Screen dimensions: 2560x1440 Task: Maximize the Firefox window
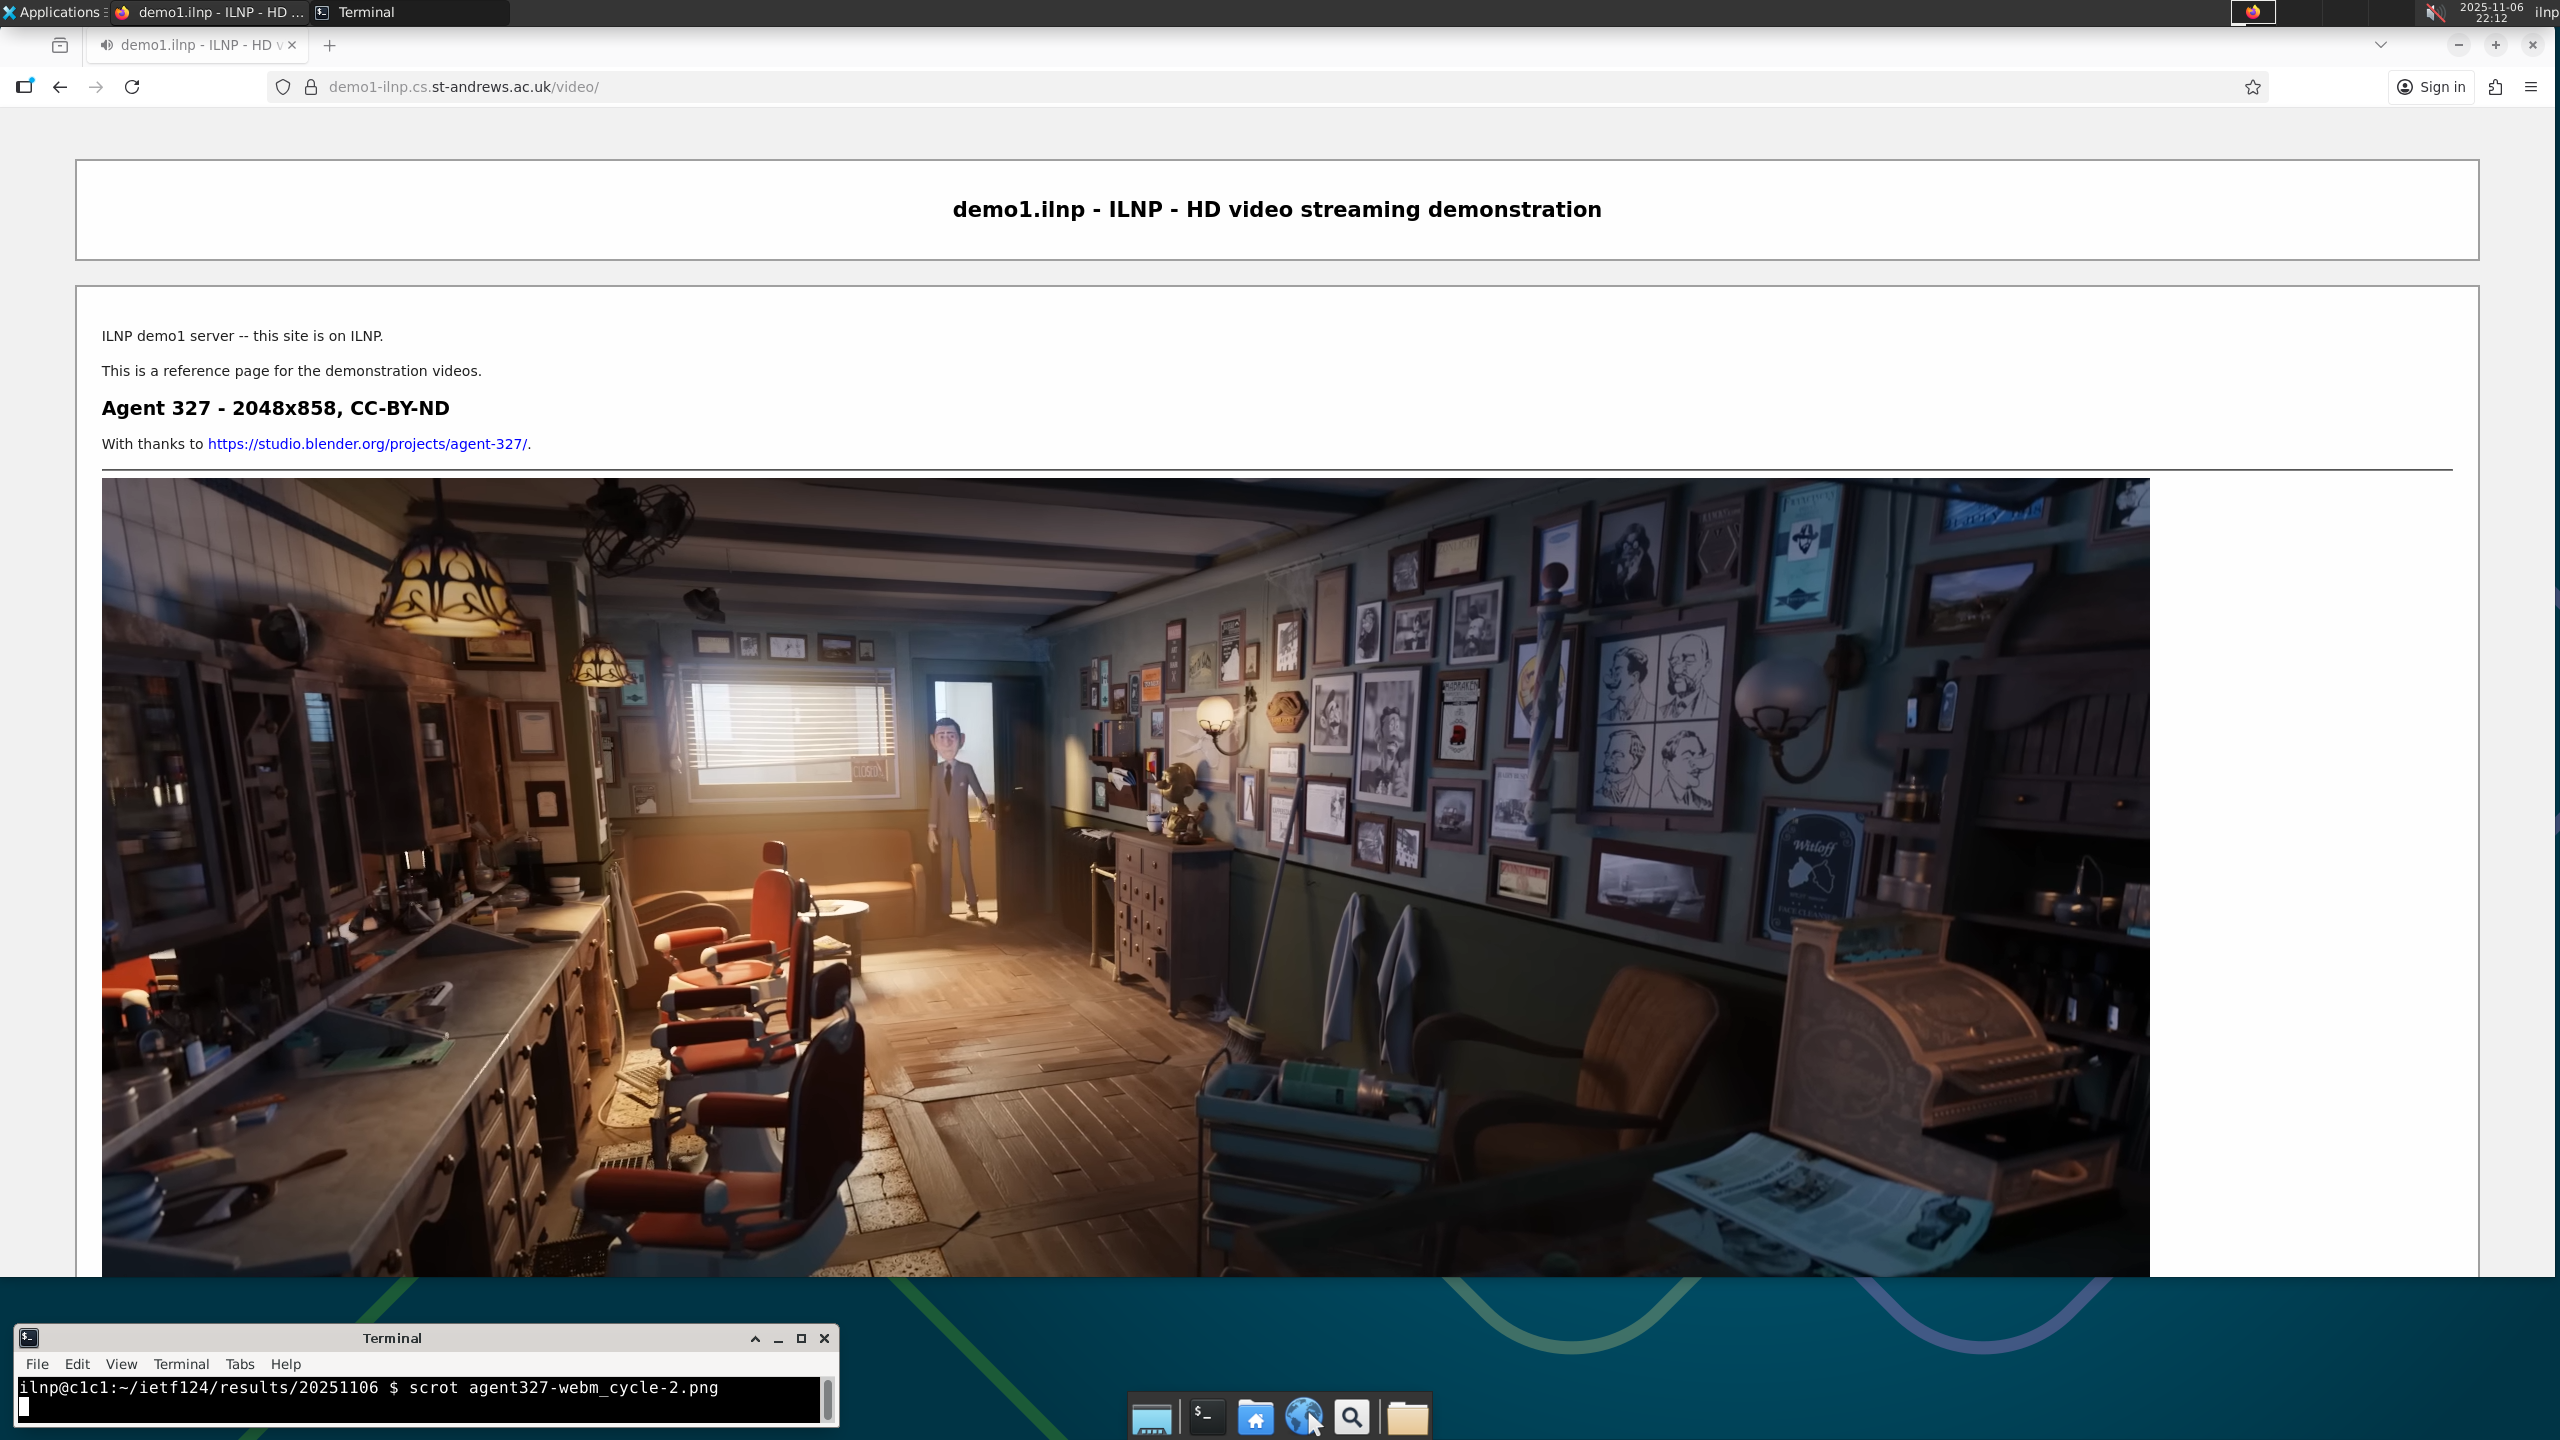pos(2496,45)
